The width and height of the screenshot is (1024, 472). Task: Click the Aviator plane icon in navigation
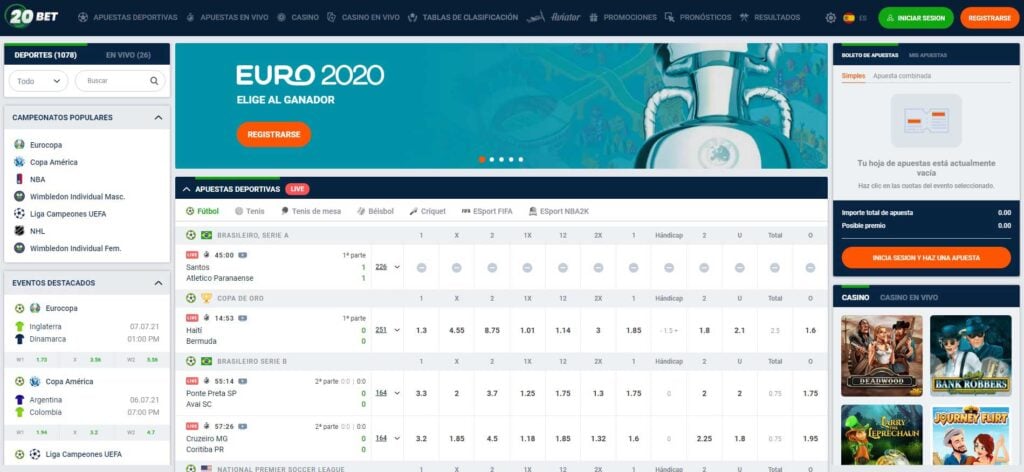536,18
